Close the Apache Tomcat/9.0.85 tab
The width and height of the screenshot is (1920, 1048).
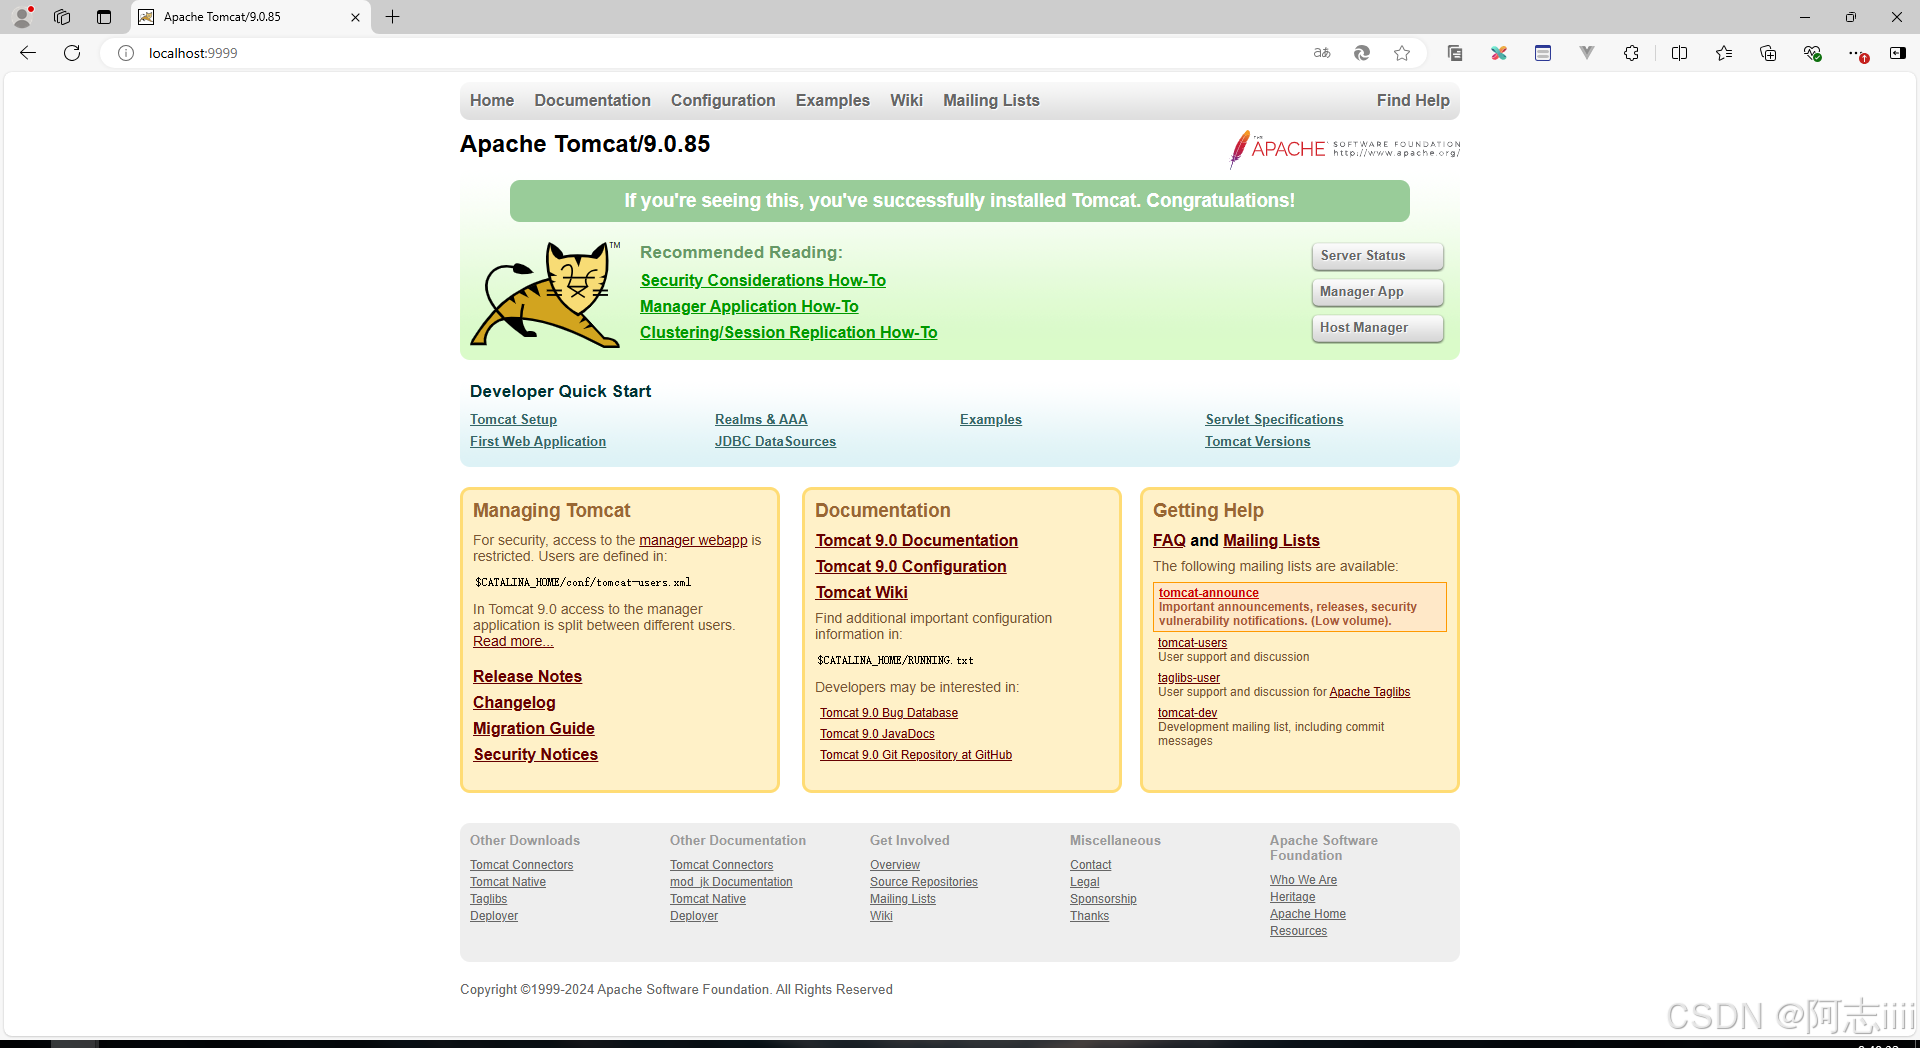click(x=355, y=17)
